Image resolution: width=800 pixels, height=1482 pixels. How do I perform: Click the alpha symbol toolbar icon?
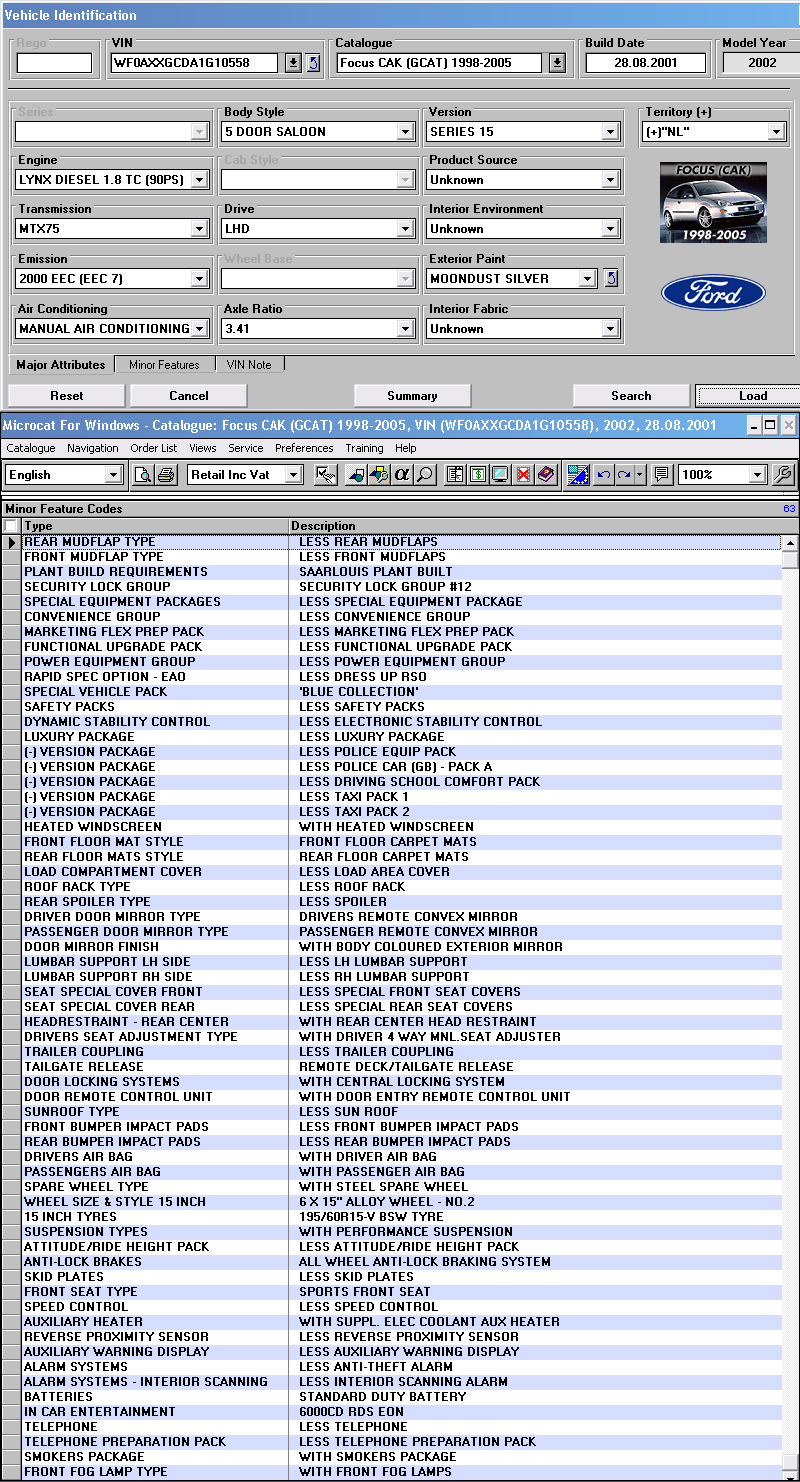click(402, 475)
